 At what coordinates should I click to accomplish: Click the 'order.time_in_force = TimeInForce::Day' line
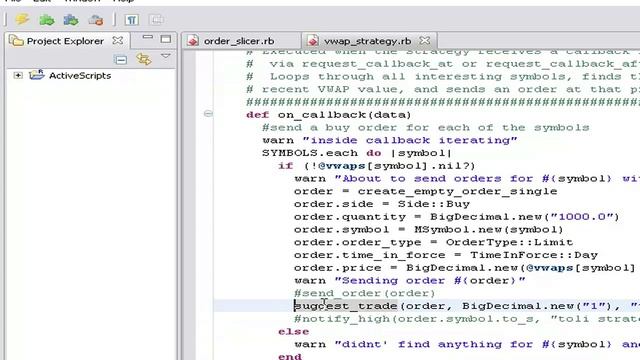446,255
